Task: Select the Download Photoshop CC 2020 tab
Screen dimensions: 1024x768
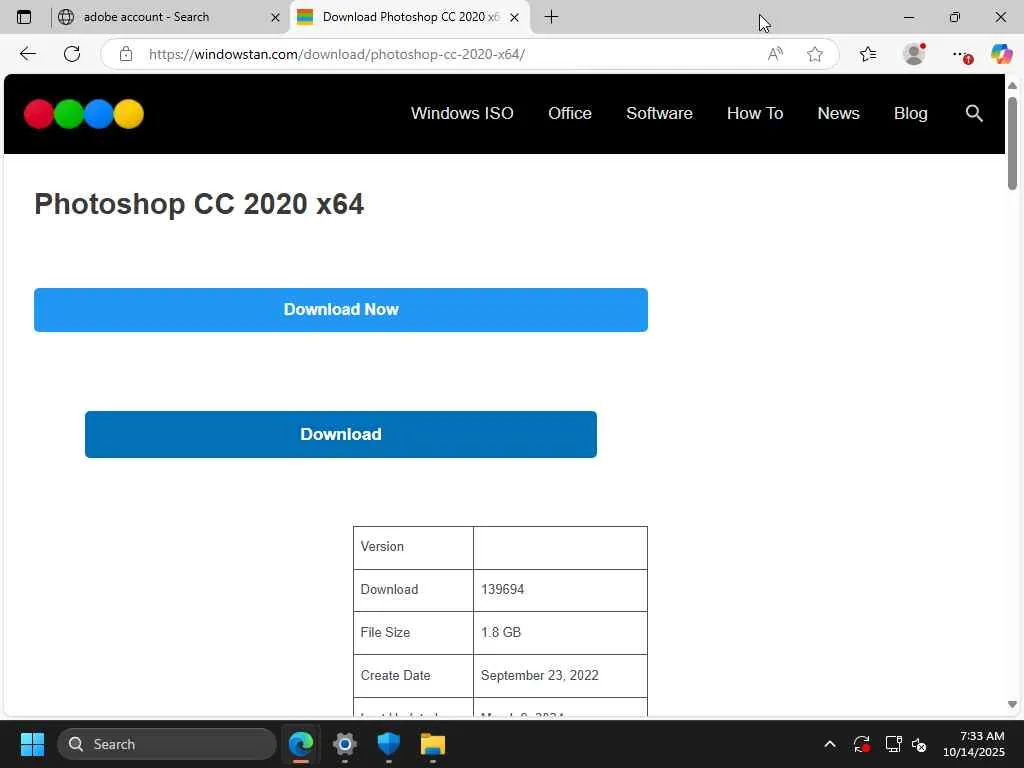Action: 411,17
